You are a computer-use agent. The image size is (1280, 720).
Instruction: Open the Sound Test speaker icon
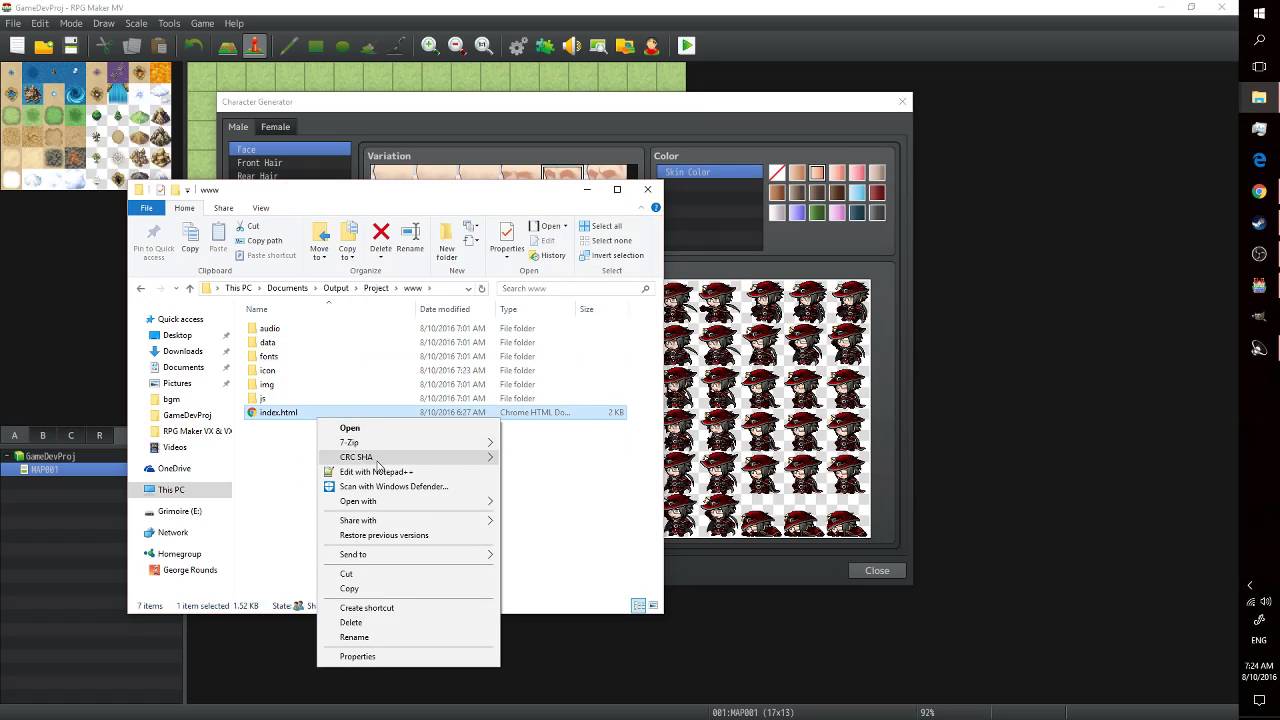pyautogui.click(x=572, y=46)
